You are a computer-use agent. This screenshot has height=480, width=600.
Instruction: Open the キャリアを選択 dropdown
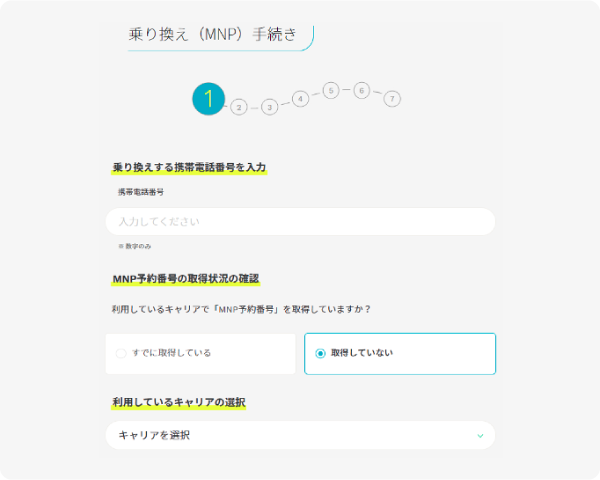coord(300,436)
